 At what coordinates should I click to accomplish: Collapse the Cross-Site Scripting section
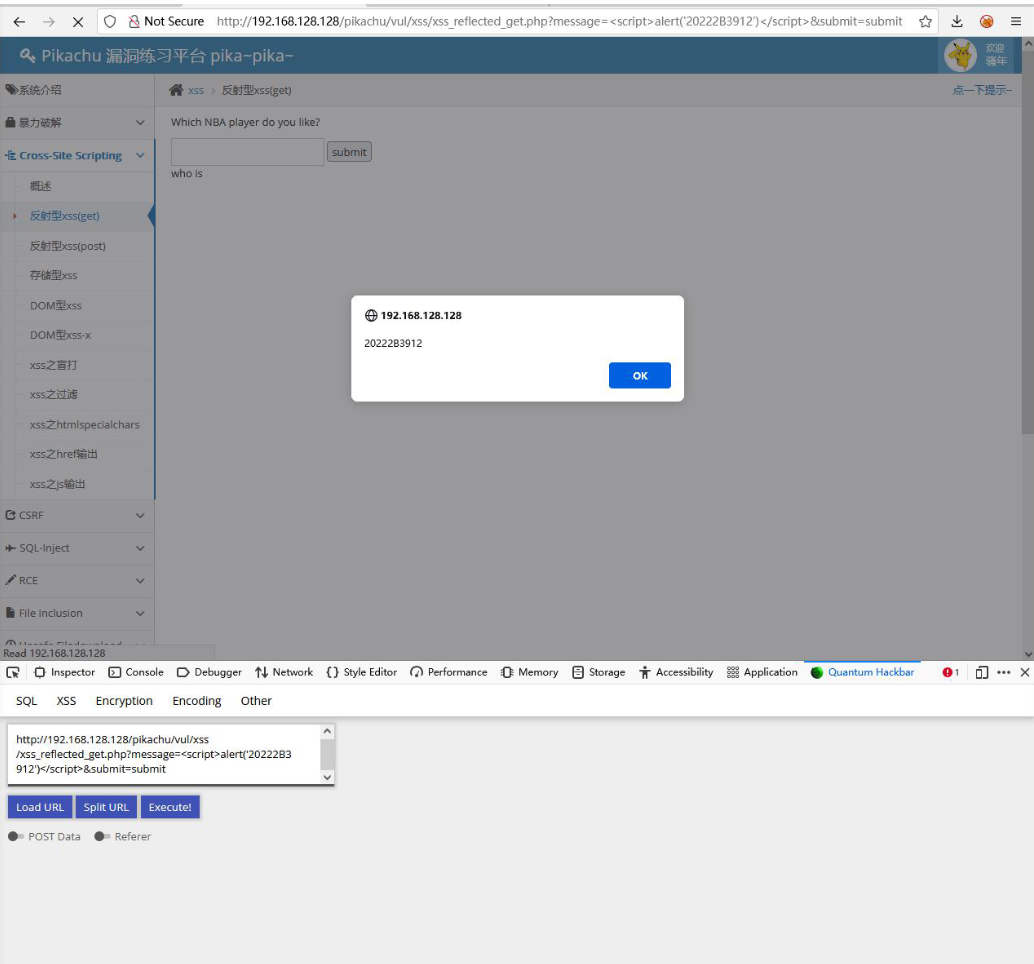pyautogui.click(x=77, y=156)
